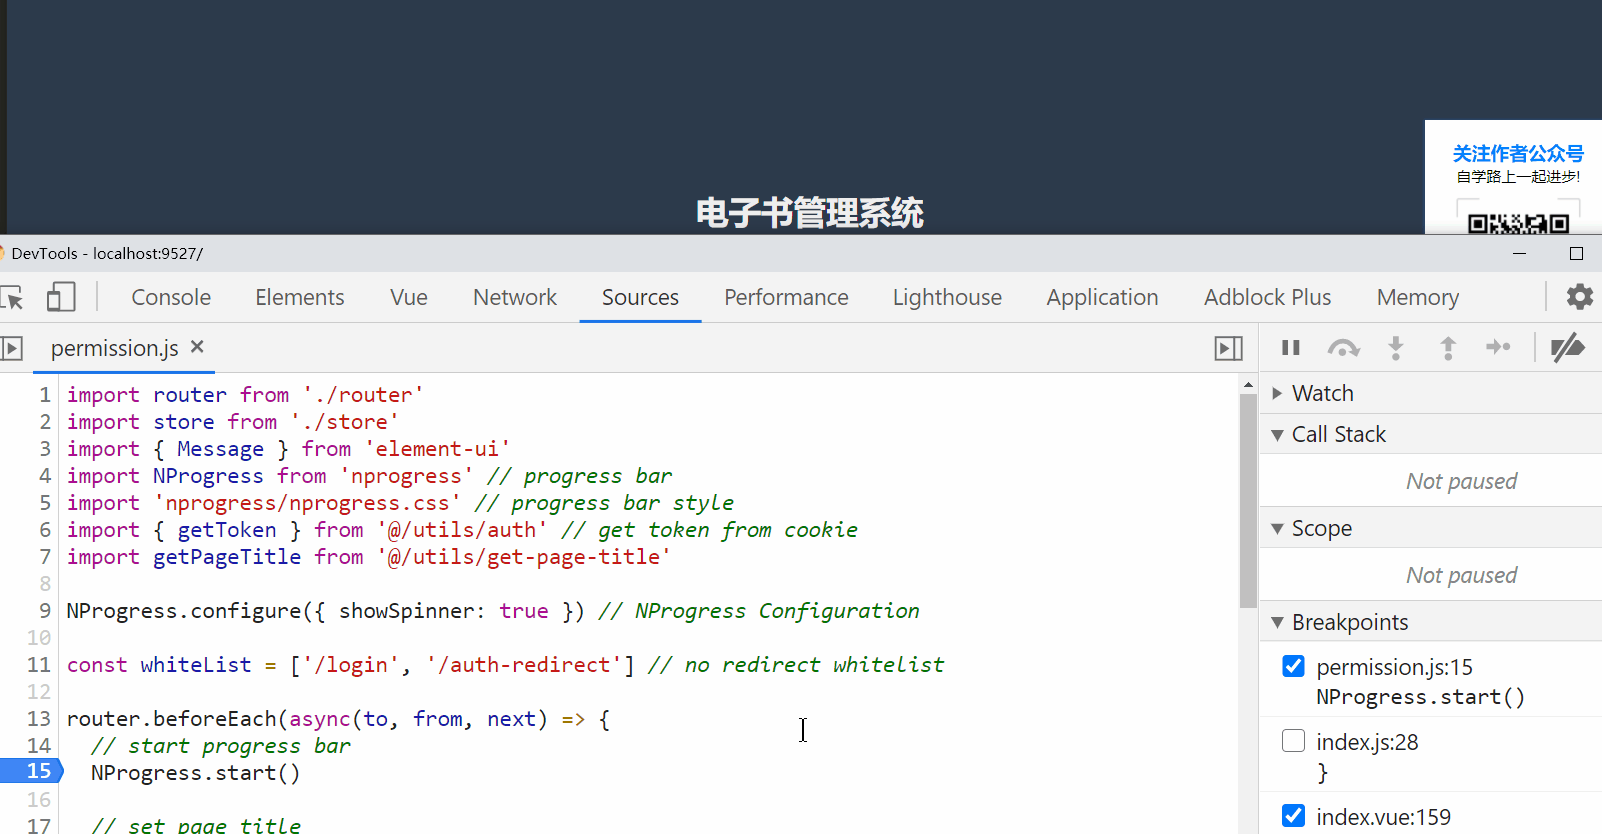Viewport: 1602px width, 834px height.
Task: Open the Vue devtools tab
Action: [x=409, y=298]
